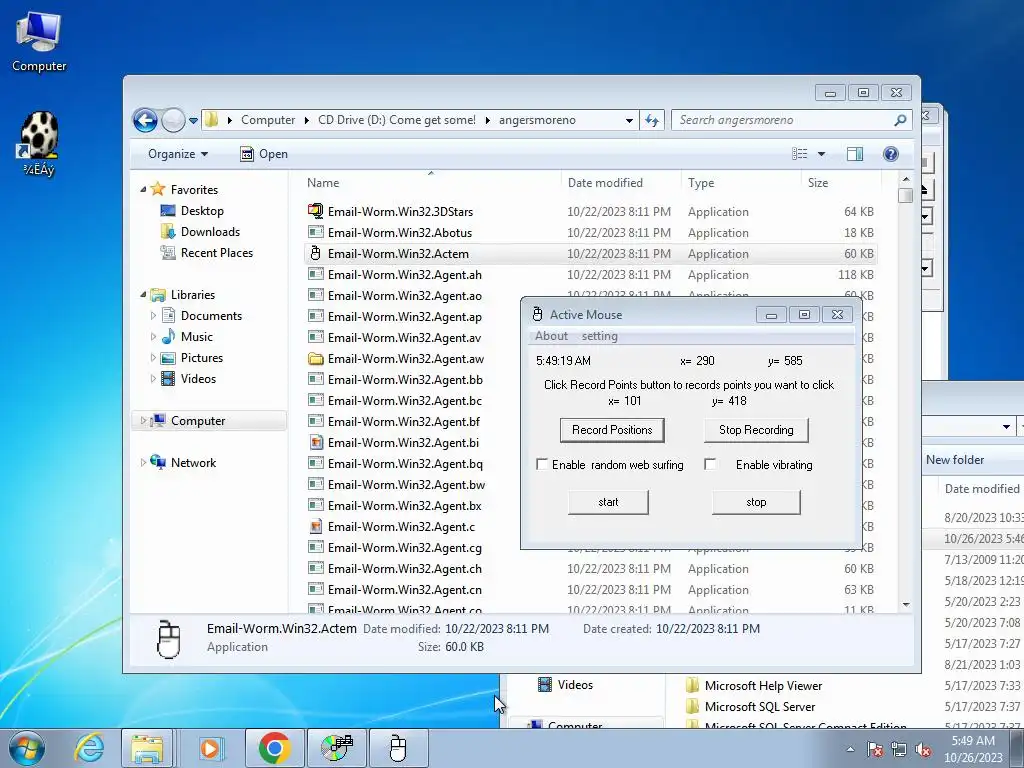Open the recent locations dropdown arrow
Image resolution: width=1024 pixels, height=768 pixels.
point(193,121)
